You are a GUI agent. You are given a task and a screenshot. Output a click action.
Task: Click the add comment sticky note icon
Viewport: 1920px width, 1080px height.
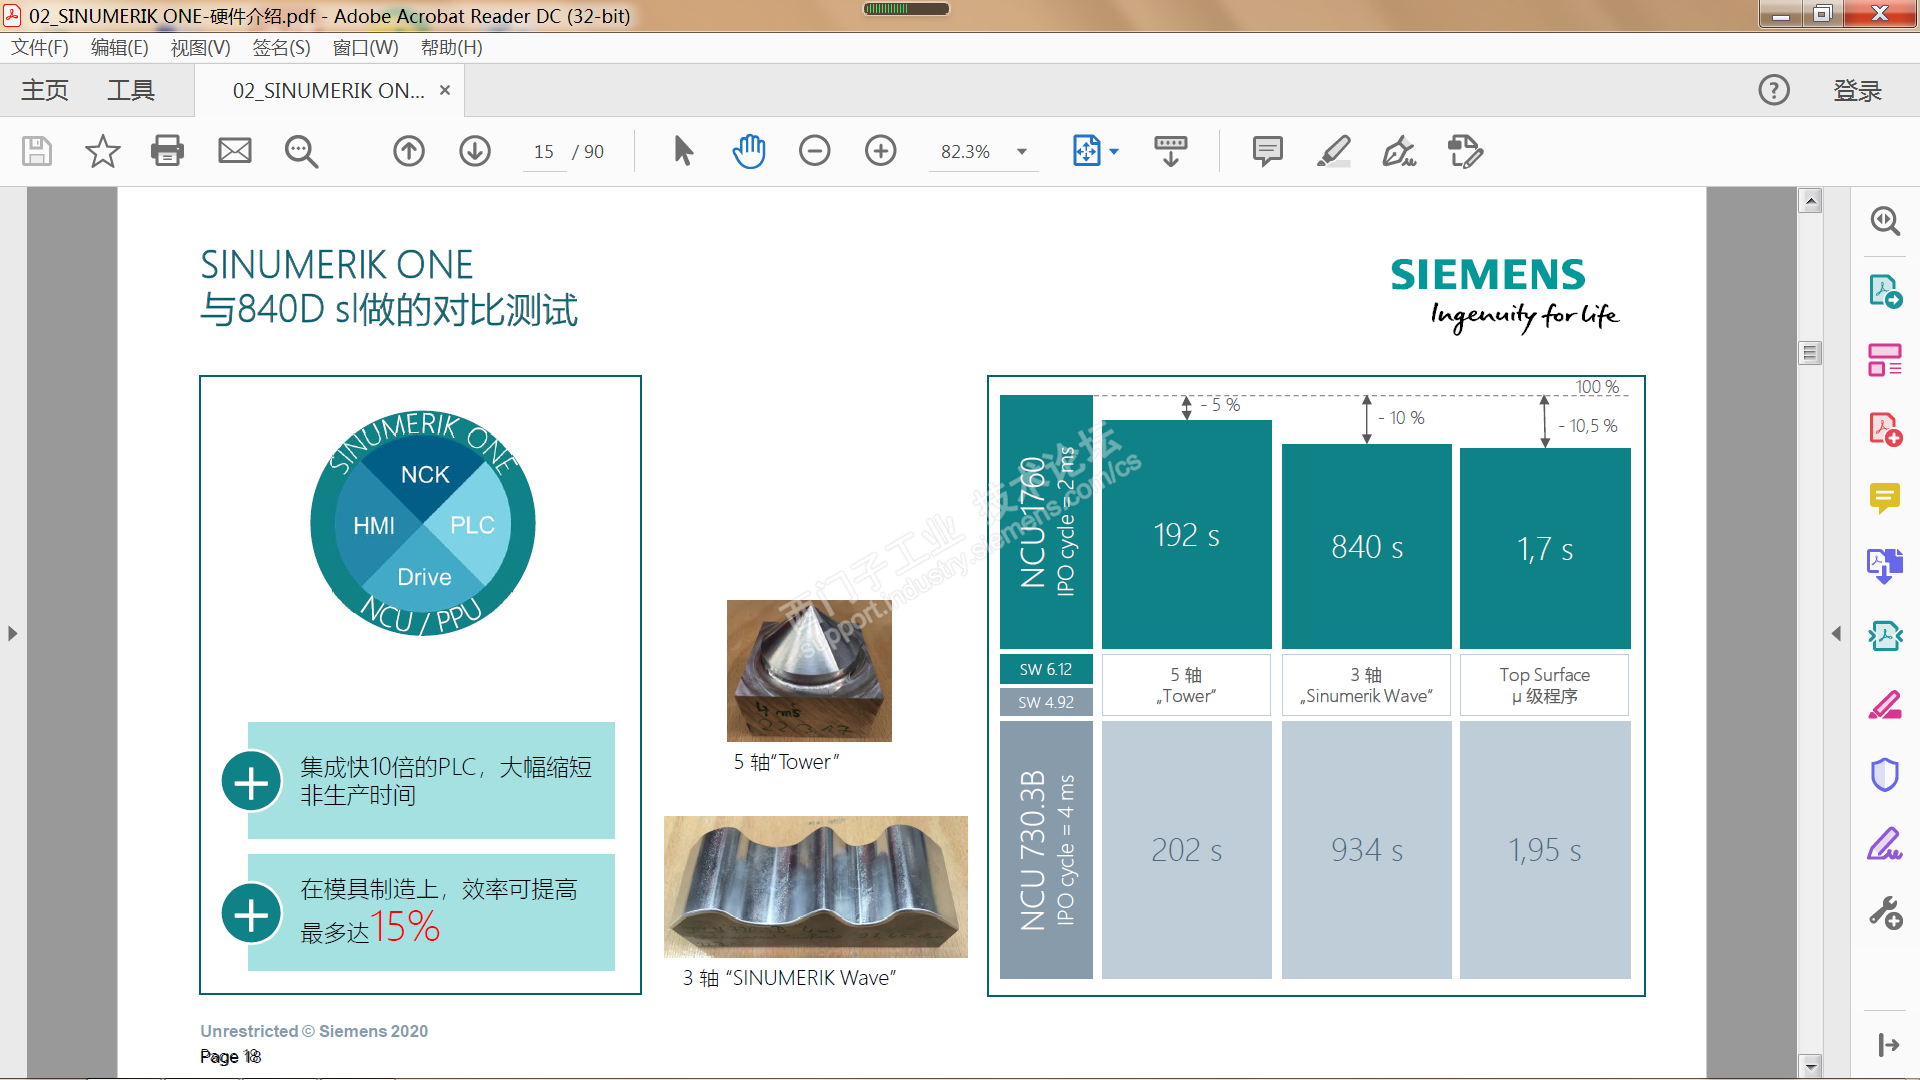pos(1267,151)
